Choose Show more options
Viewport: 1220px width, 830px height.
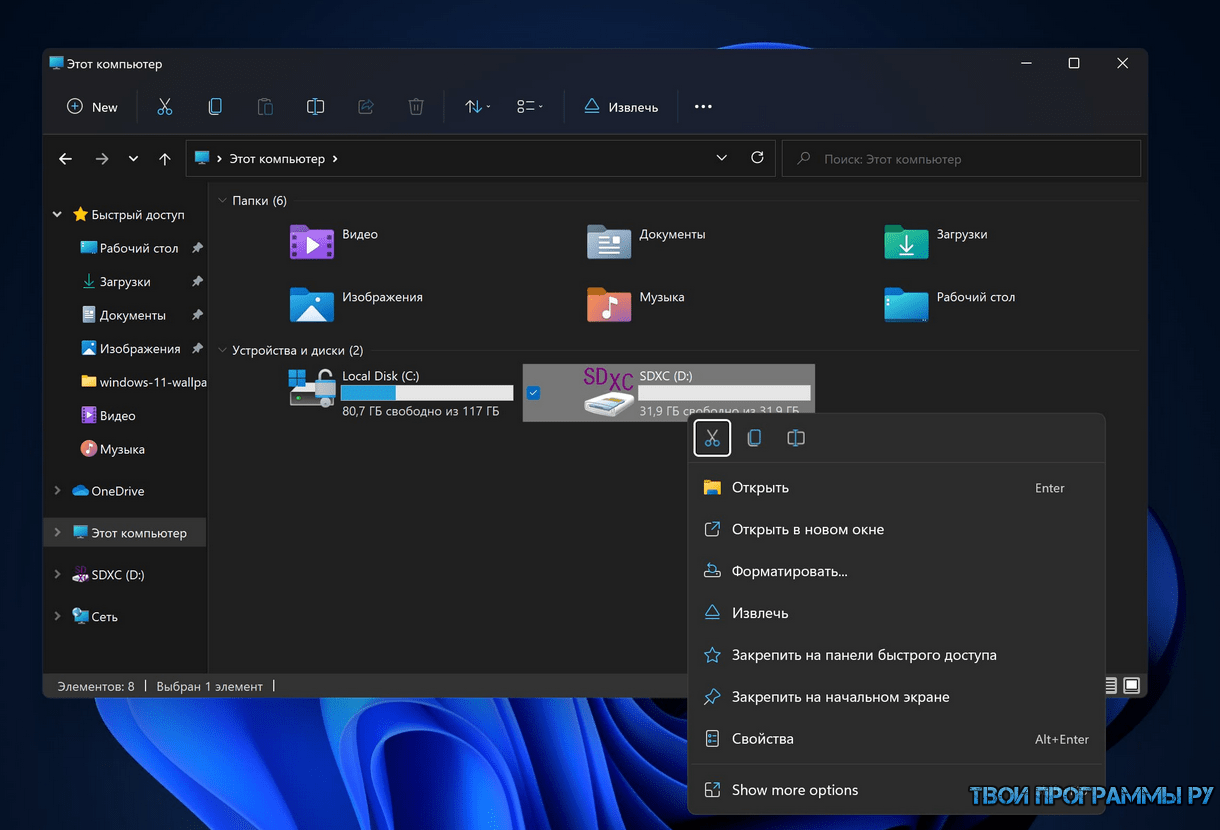[897, 790]
